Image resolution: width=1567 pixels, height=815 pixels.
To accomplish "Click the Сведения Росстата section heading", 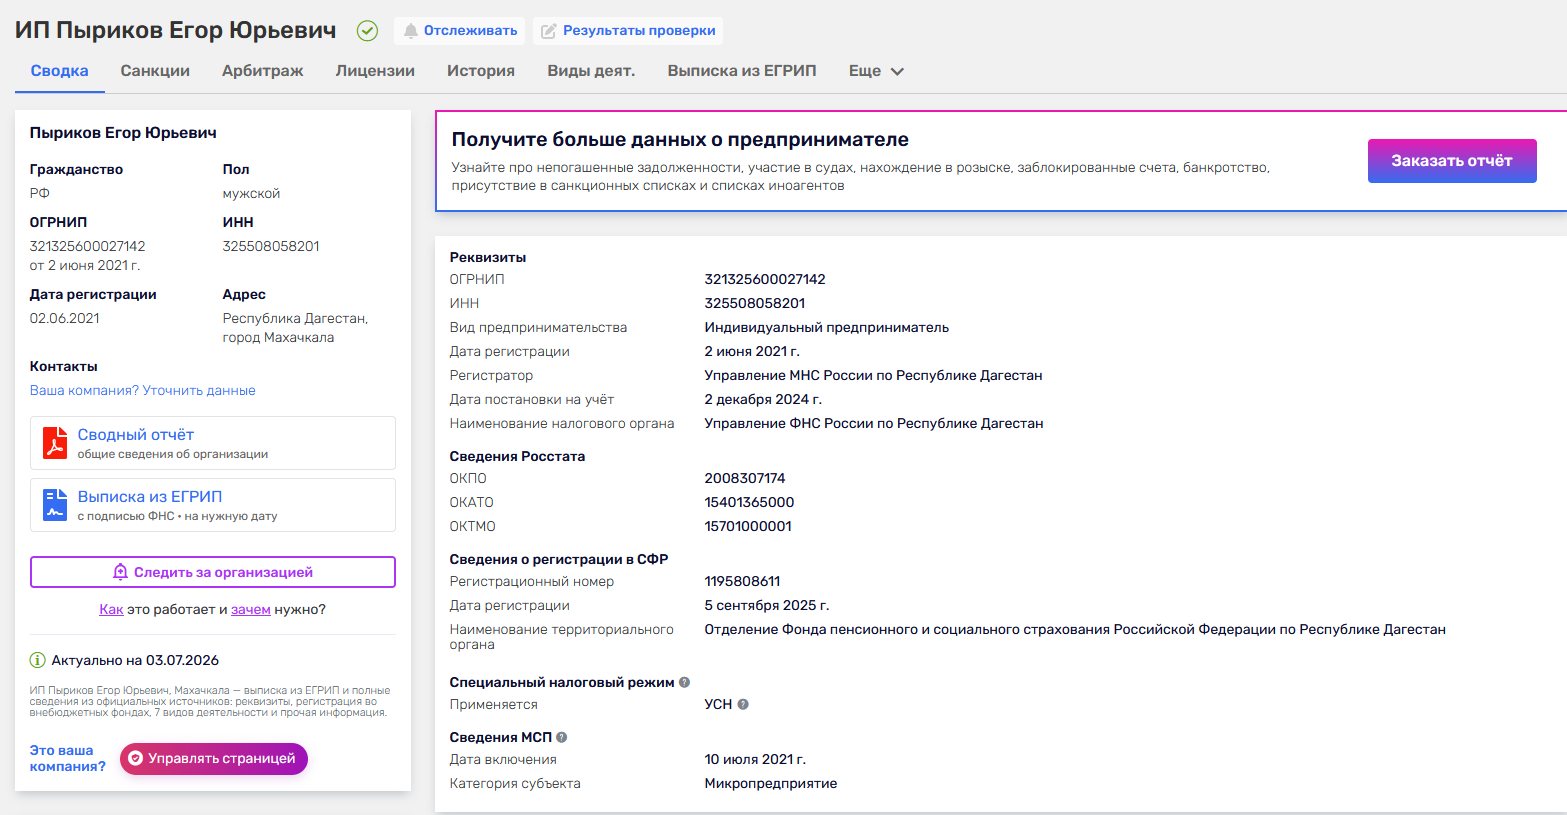I will pos(517,457).
